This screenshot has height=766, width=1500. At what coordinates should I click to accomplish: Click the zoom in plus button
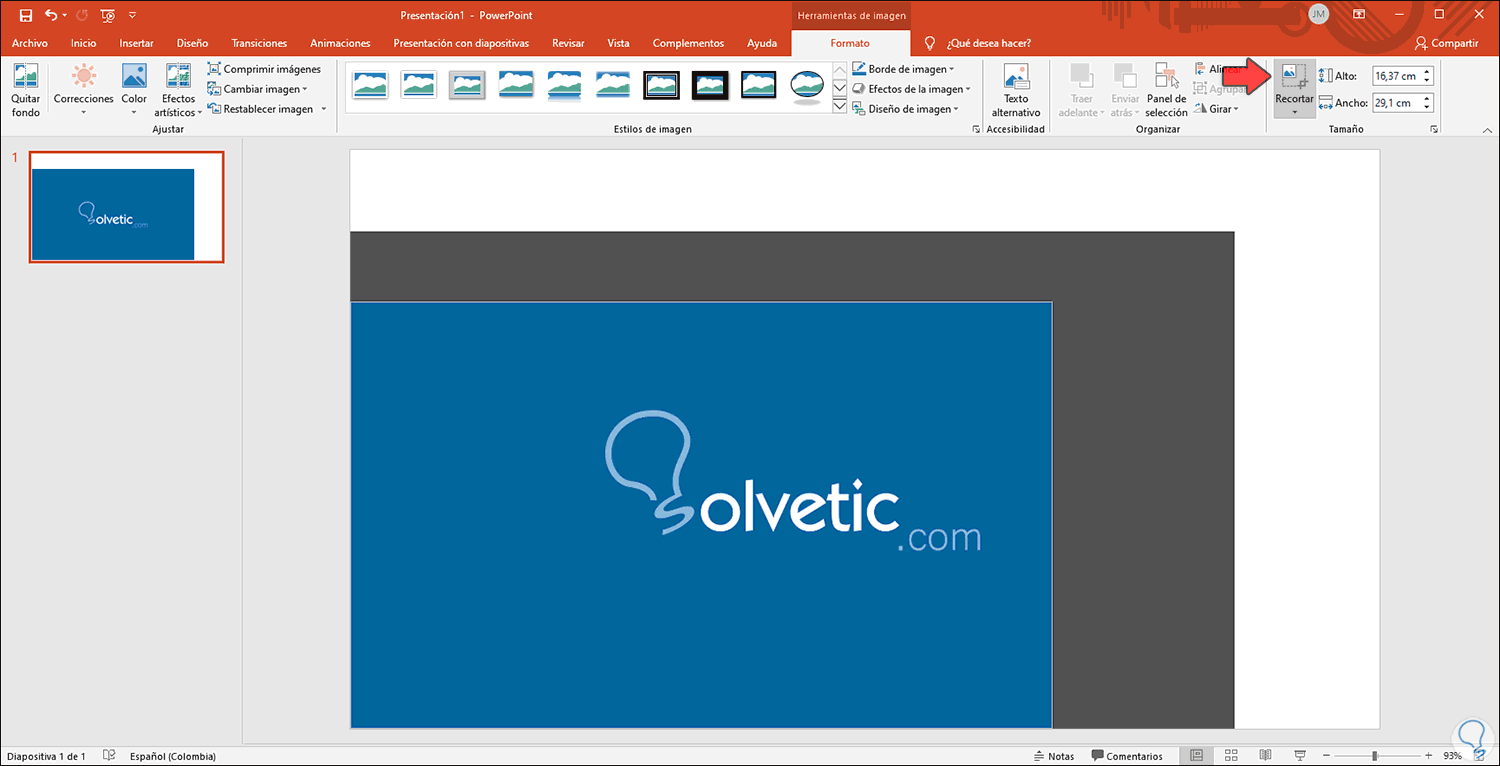(1427, 756)
